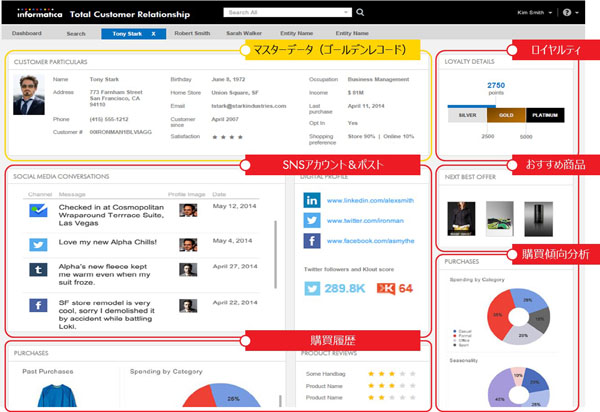Open the second Entity Name tab
The width and height of the screenshot is (600, 412).
coord(352,33)
